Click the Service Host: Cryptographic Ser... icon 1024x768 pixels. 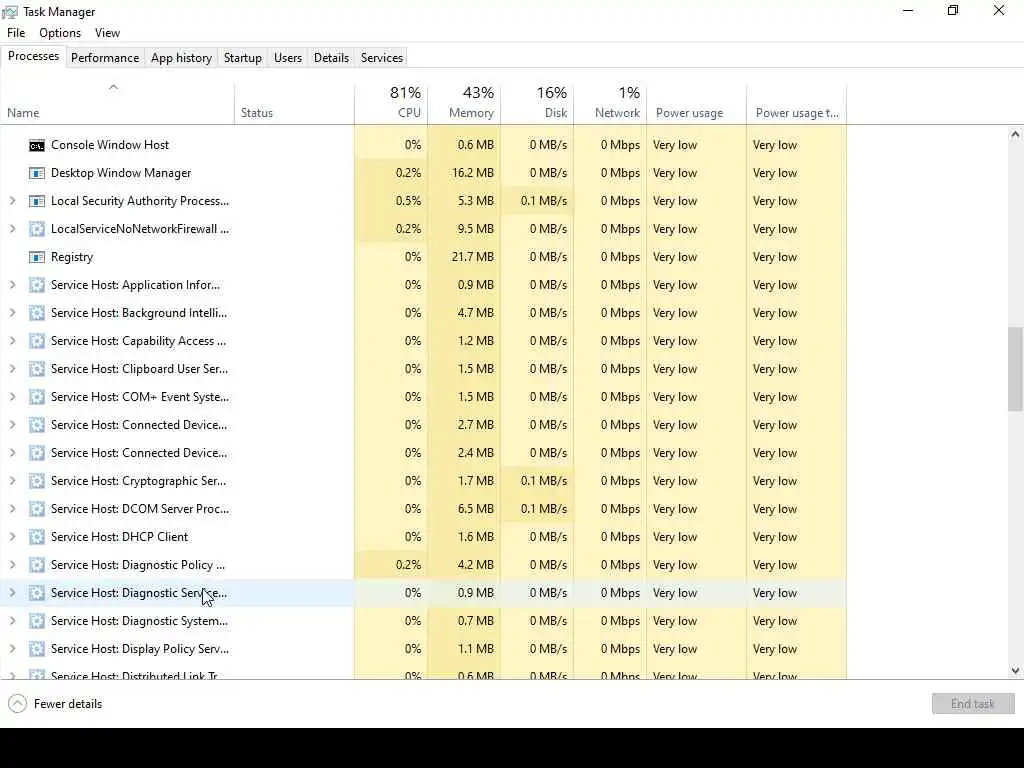pyautogui.click(x=37, y=481)
